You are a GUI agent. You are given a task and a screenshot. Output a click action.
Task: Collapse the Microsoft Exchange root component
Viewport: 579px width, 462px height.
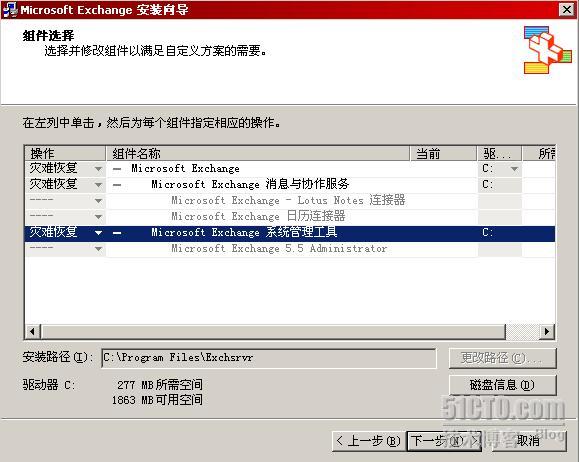[x=117, y=169]
